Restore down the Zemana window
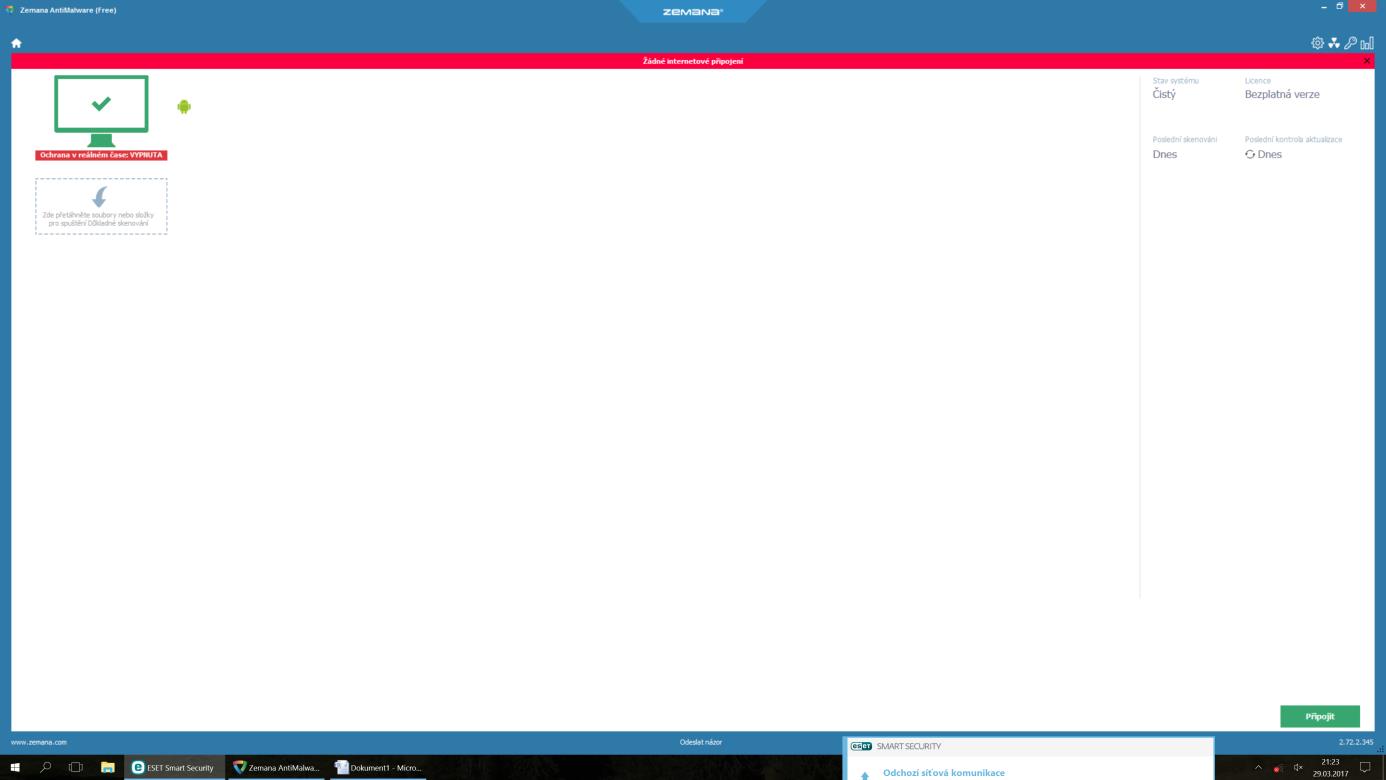The height and width of the screenshot is (780, 1386). tap(1340, 7)
